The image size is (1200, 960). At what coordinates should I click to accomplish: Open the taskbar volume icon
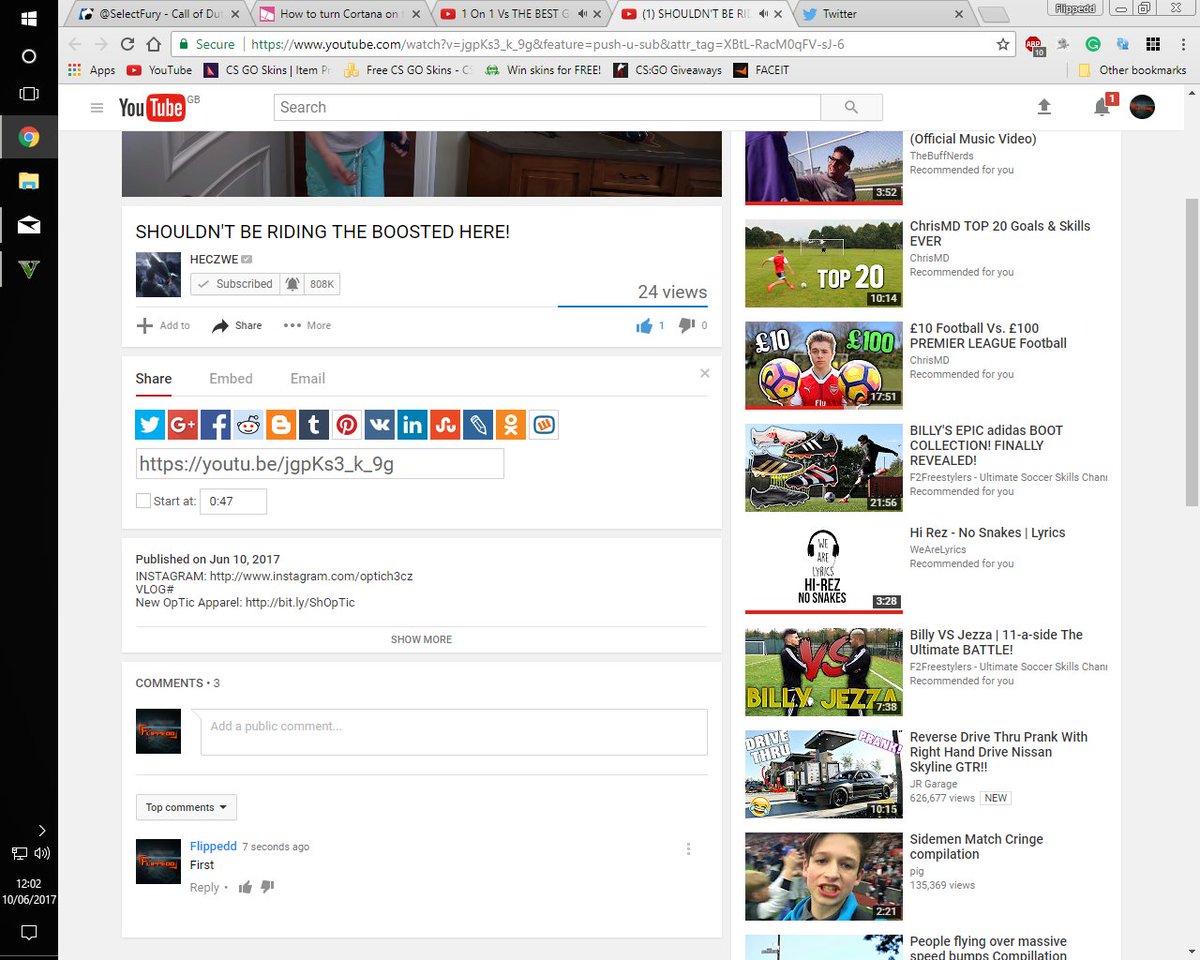click(42, 853)
